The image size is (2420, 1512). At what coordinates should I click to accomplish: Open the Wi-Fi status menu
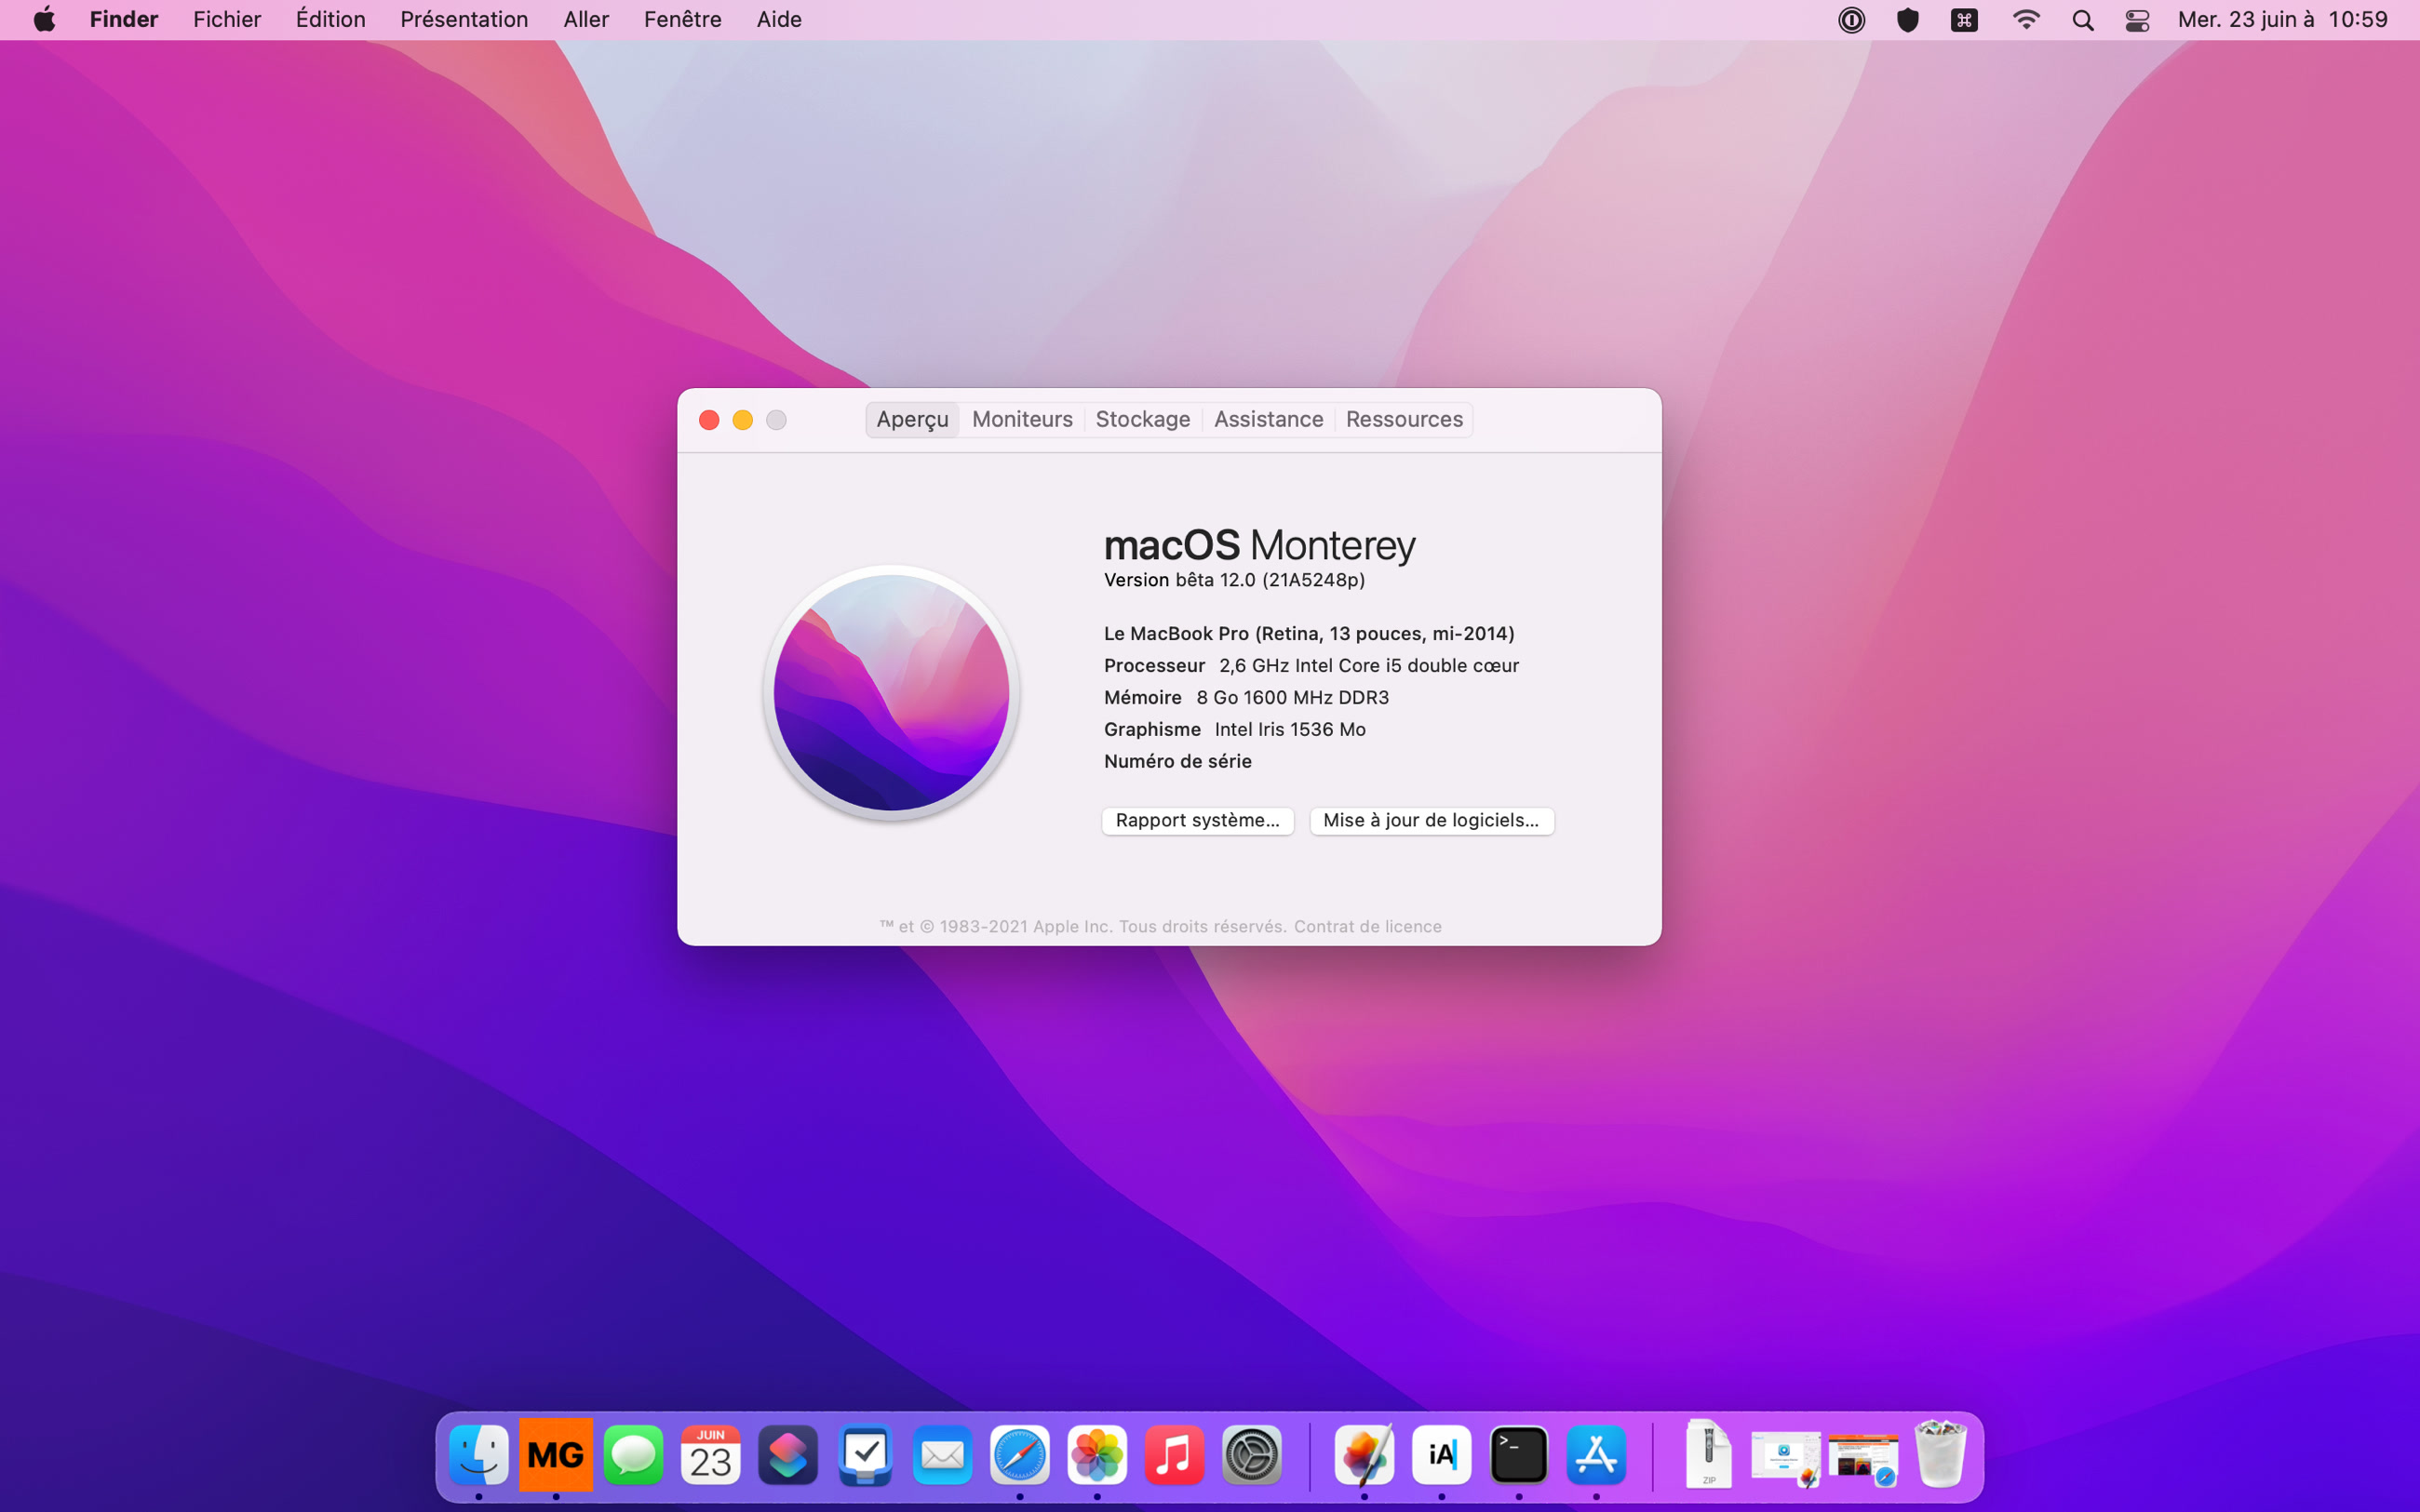click(2025, 19)
